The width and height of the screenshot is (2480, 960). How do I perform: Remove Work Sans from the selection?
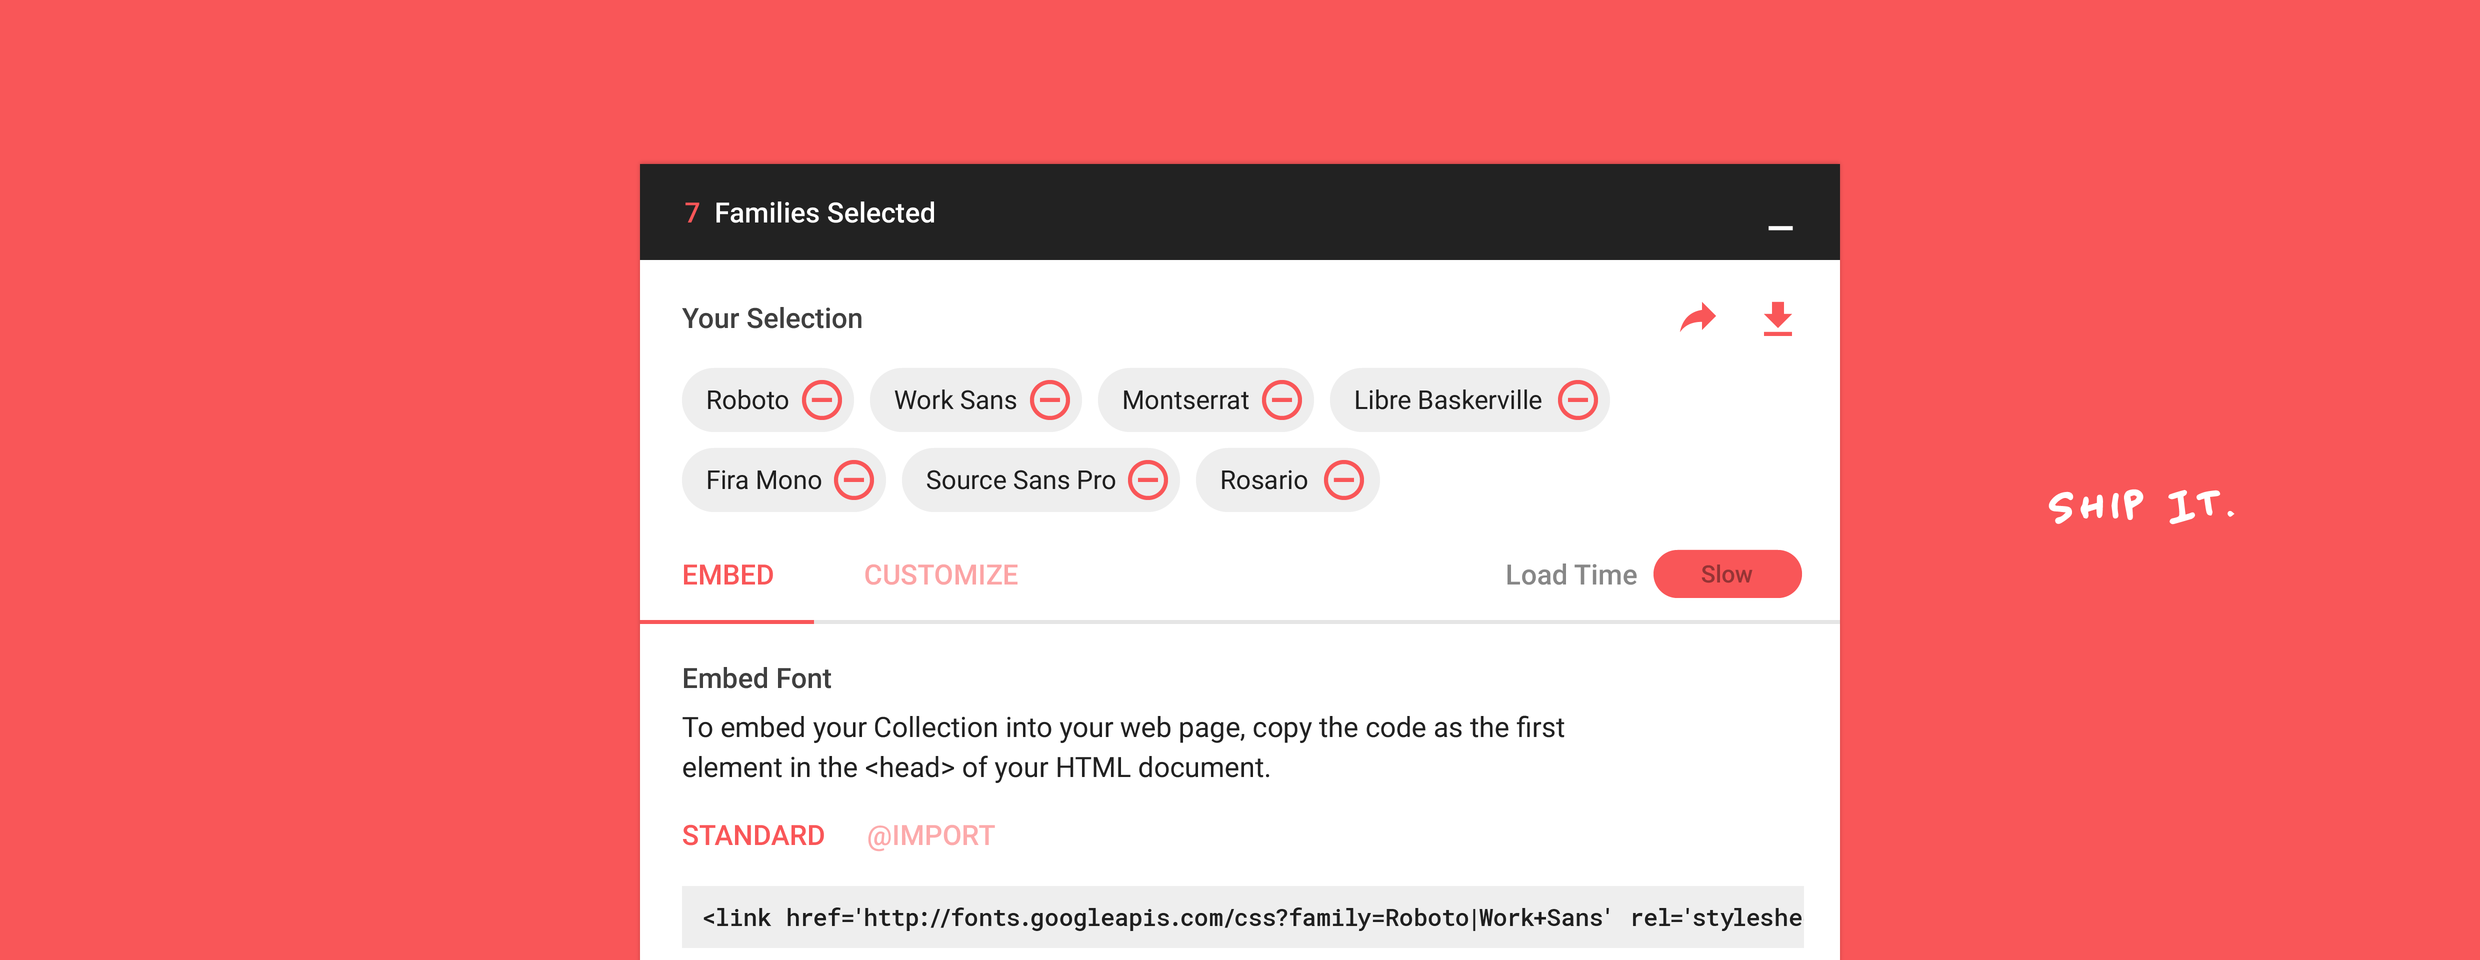pos(1050,400)
